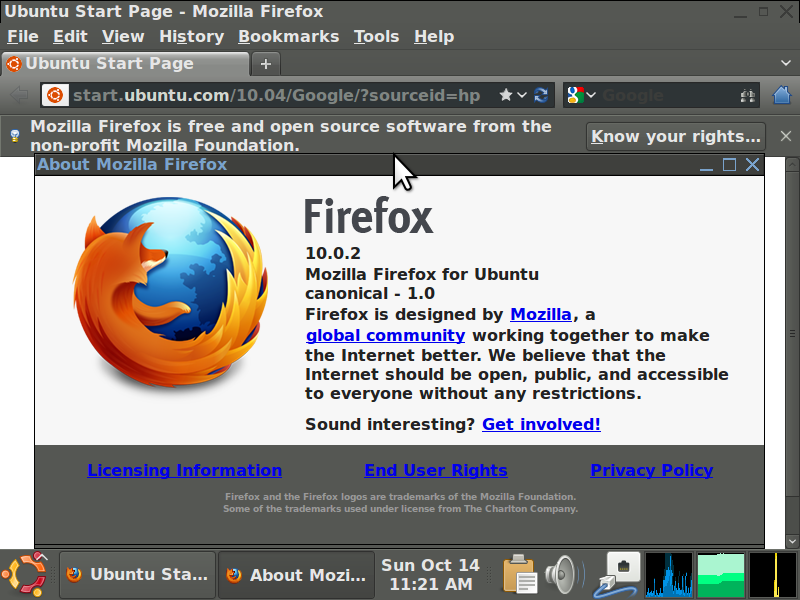The image size is (800, 600).
Task: Open the bookmark star dropdown arrow
Action: pos(522,95)
